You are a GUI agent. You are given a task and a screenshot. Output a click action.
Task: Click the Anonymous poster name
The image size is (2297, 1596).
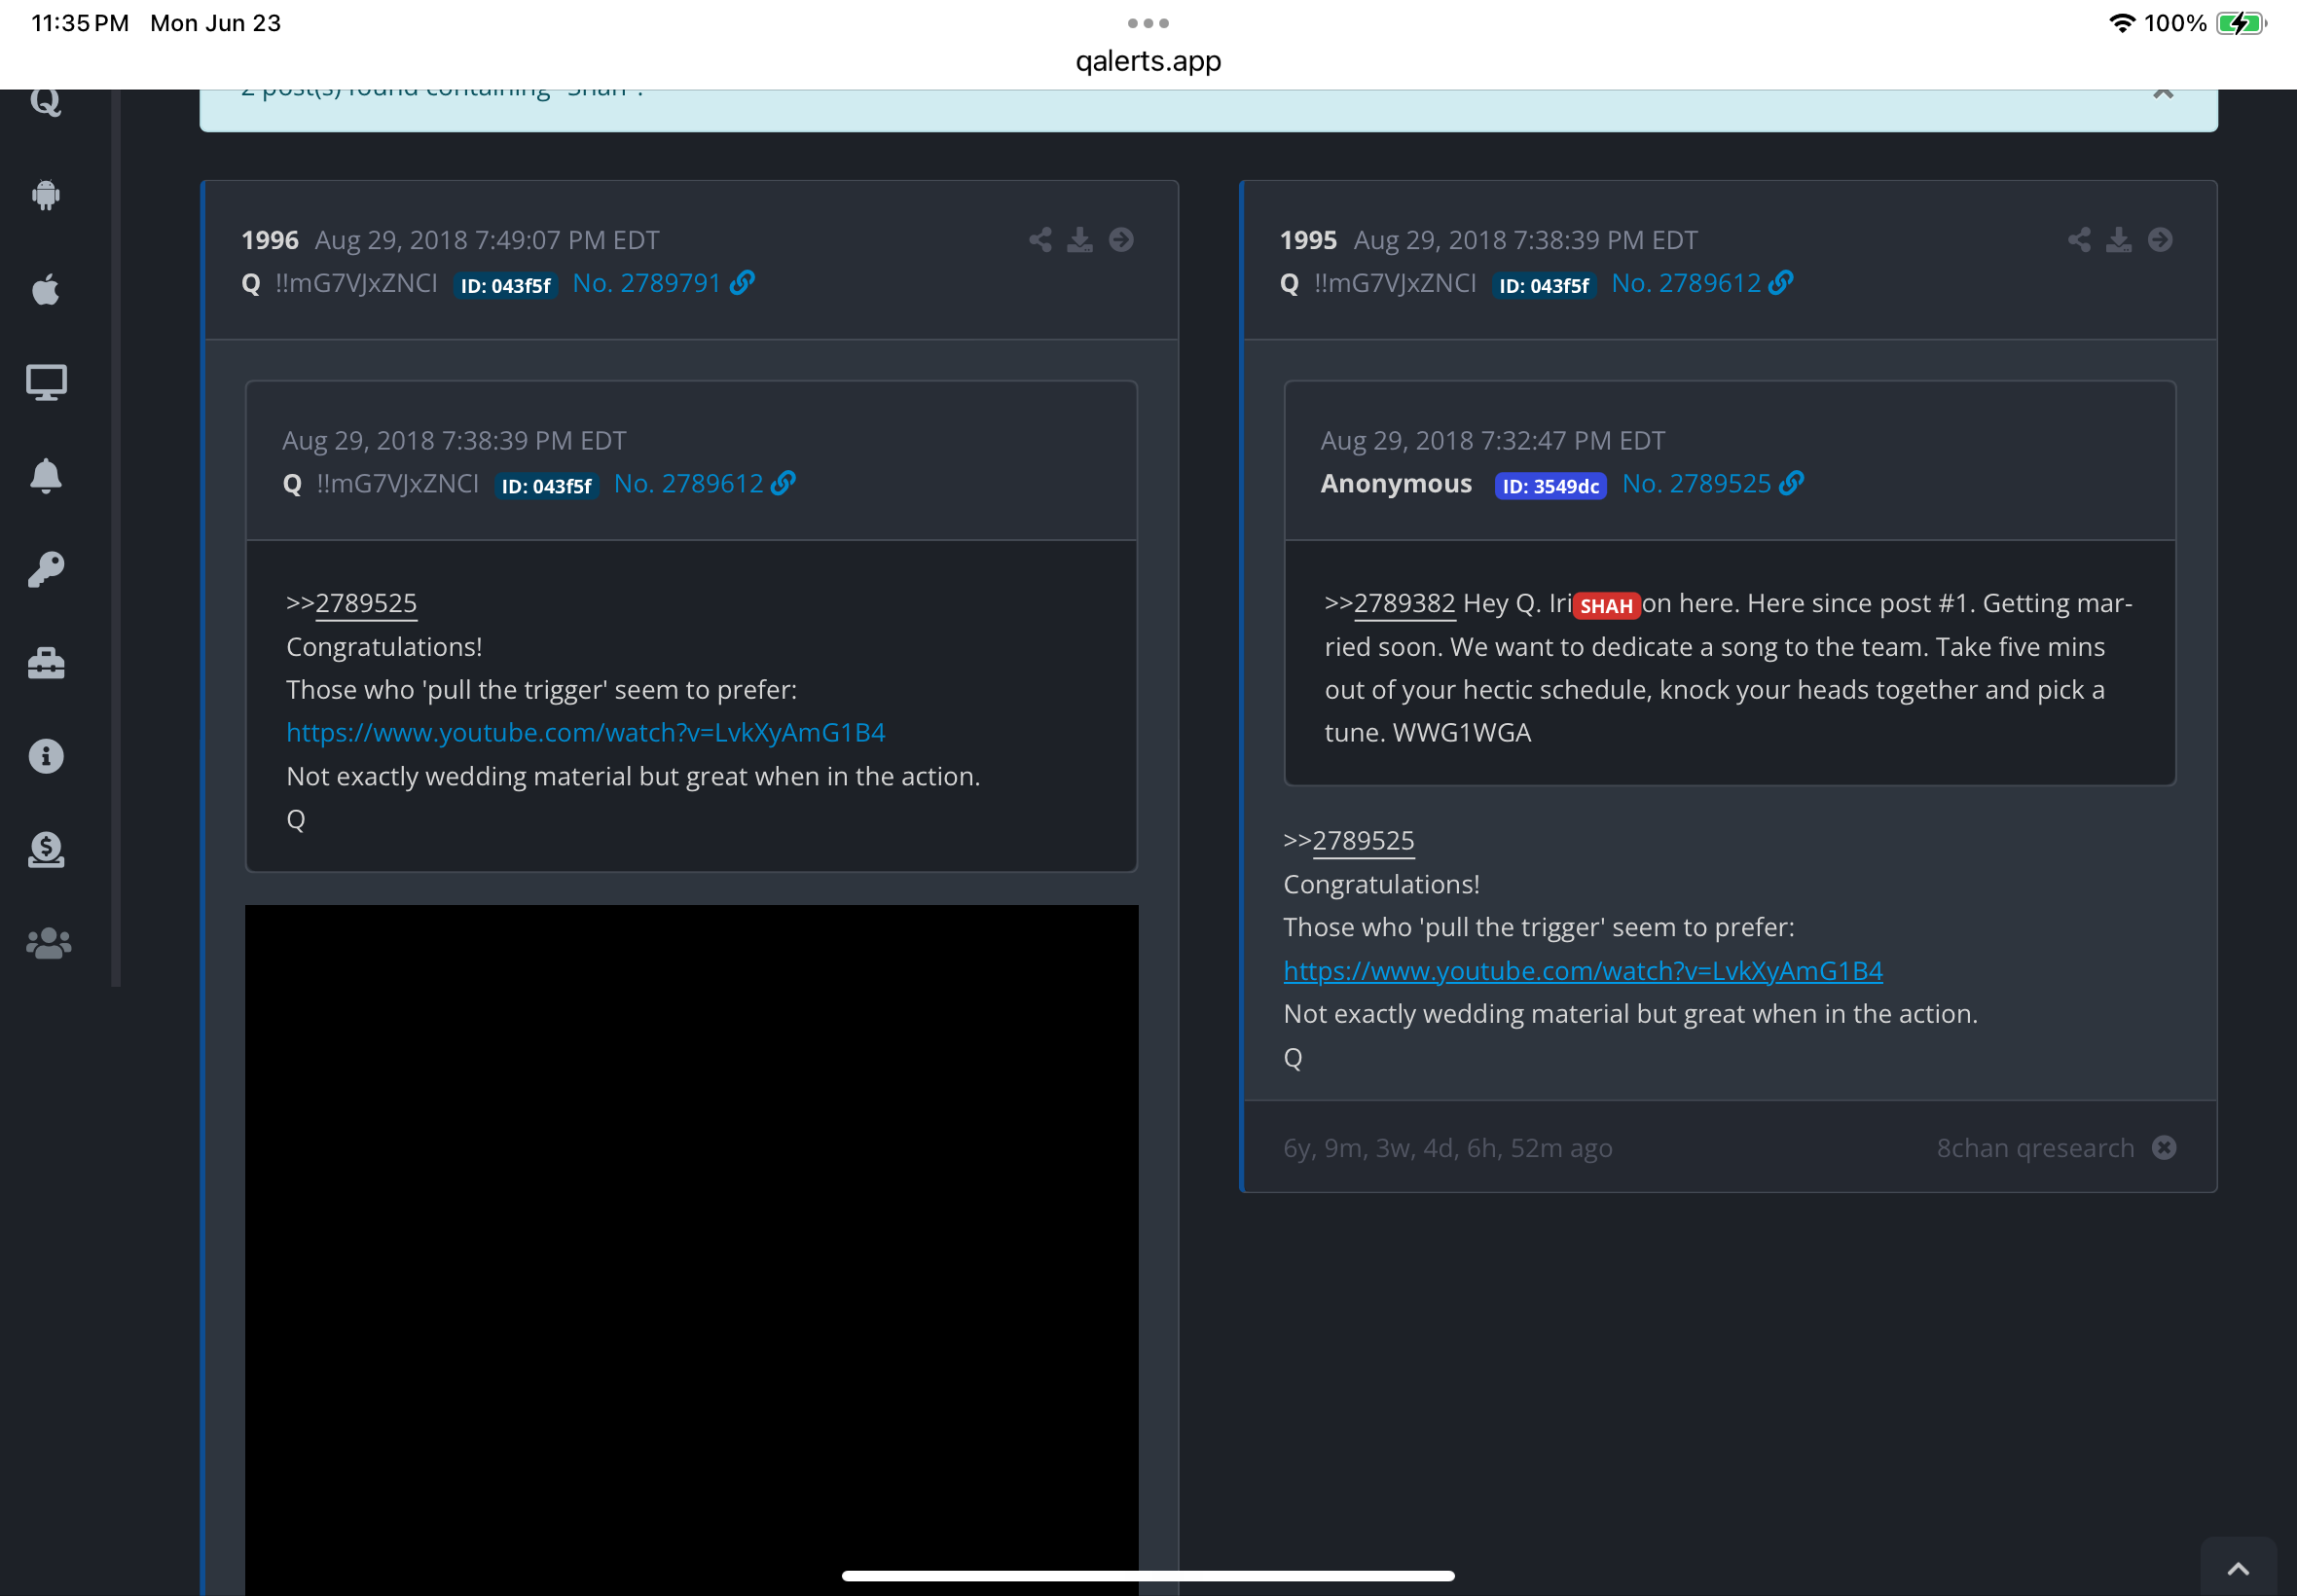click(1396, 484)
